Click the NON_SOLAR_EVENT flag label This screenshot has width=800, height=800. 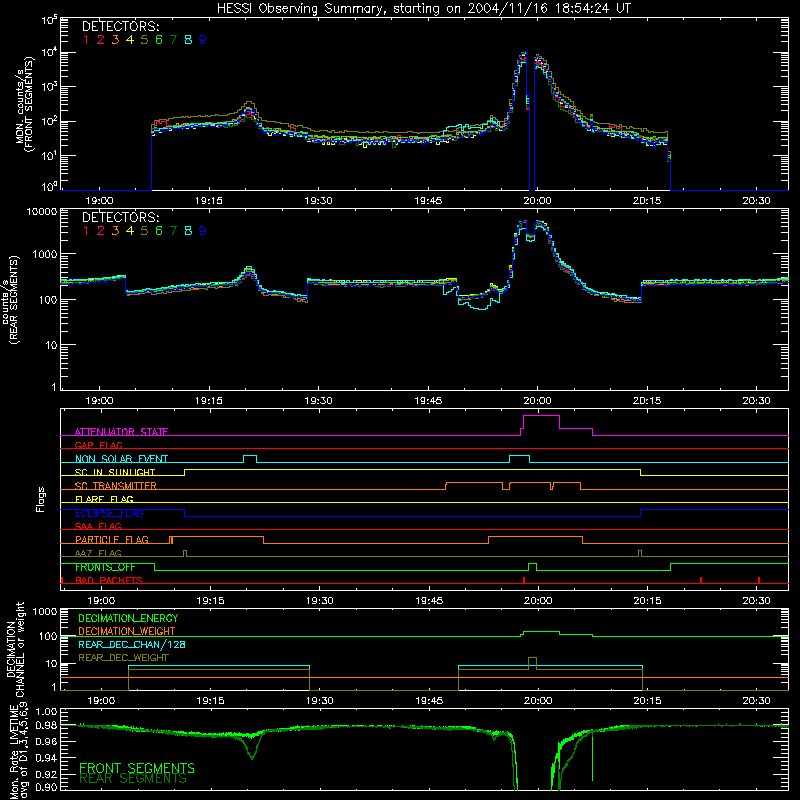(121, 459)
